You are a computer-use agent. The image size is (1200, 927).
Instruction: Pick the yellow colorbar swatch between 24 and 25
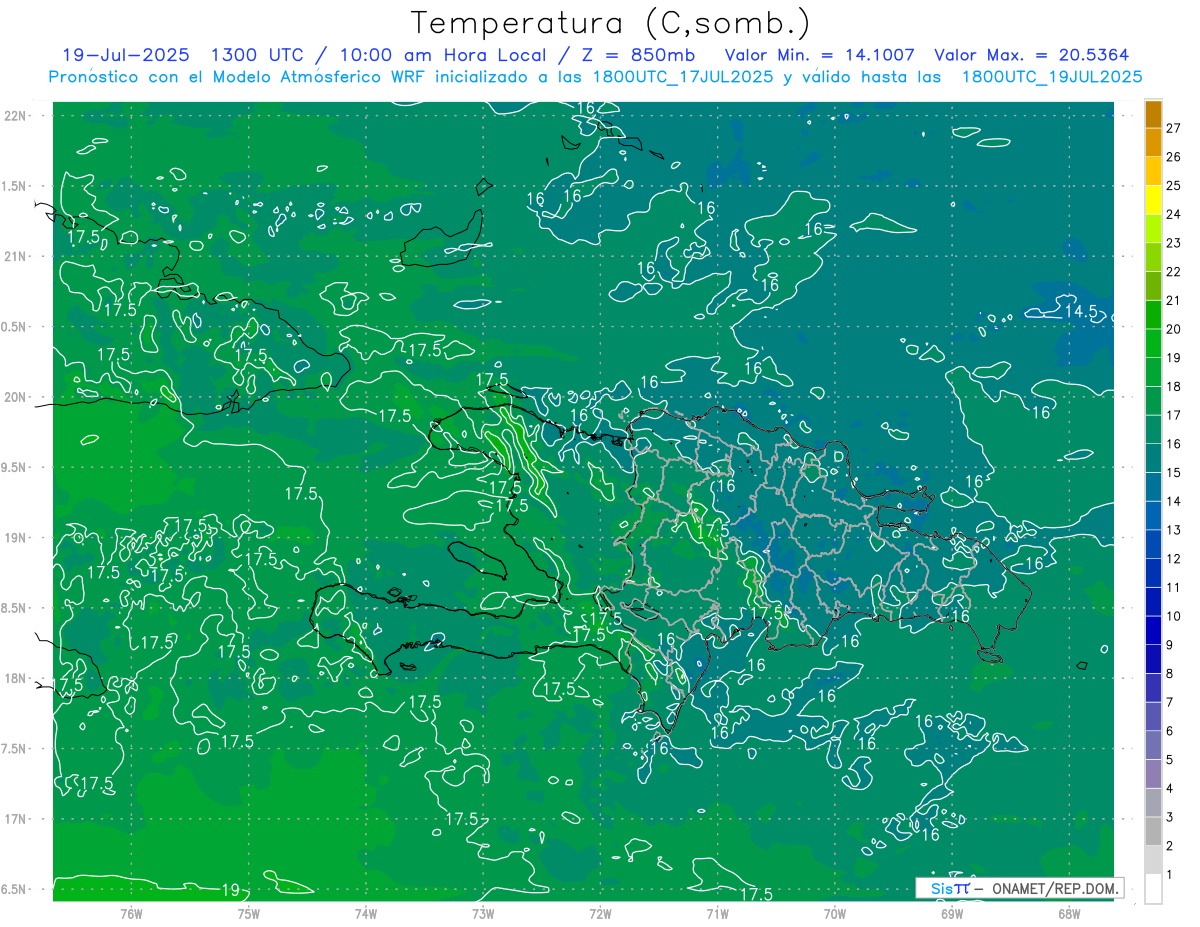tap(1153, 200)
